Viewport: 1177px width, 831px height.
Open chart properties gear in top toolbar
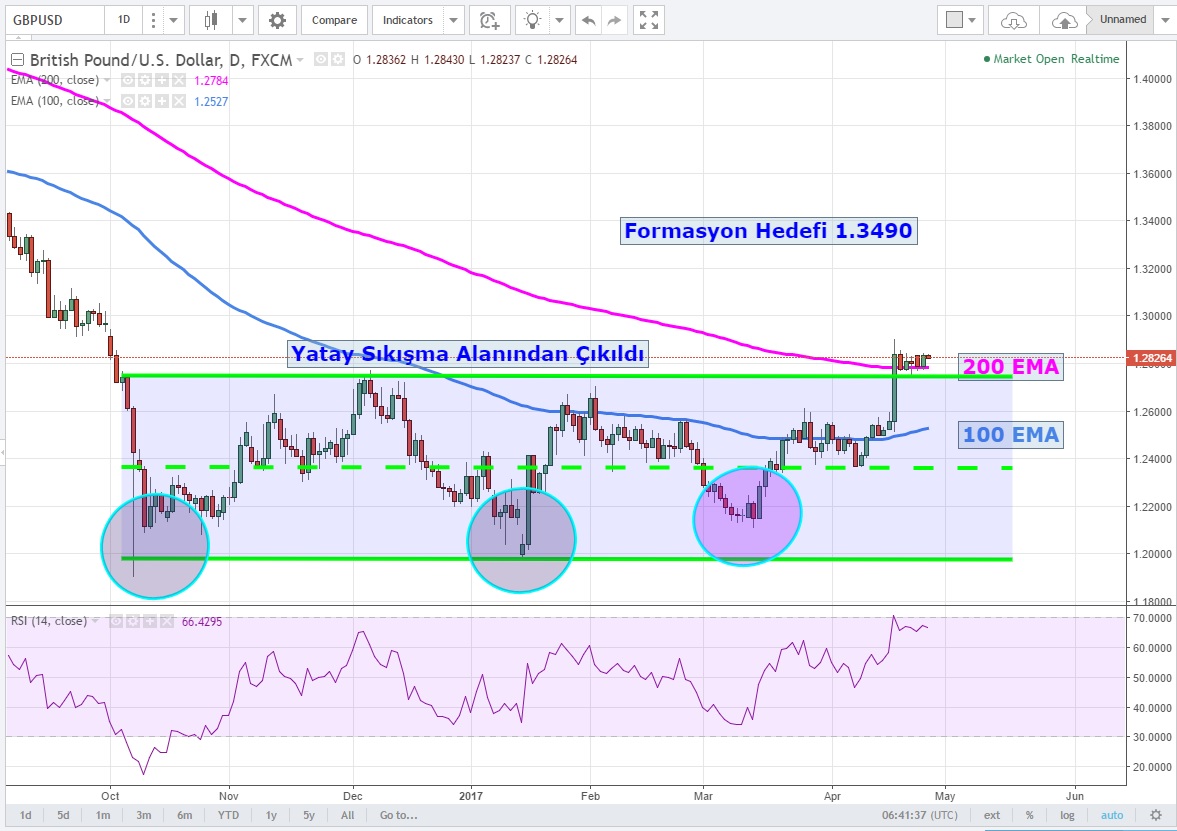277,20
